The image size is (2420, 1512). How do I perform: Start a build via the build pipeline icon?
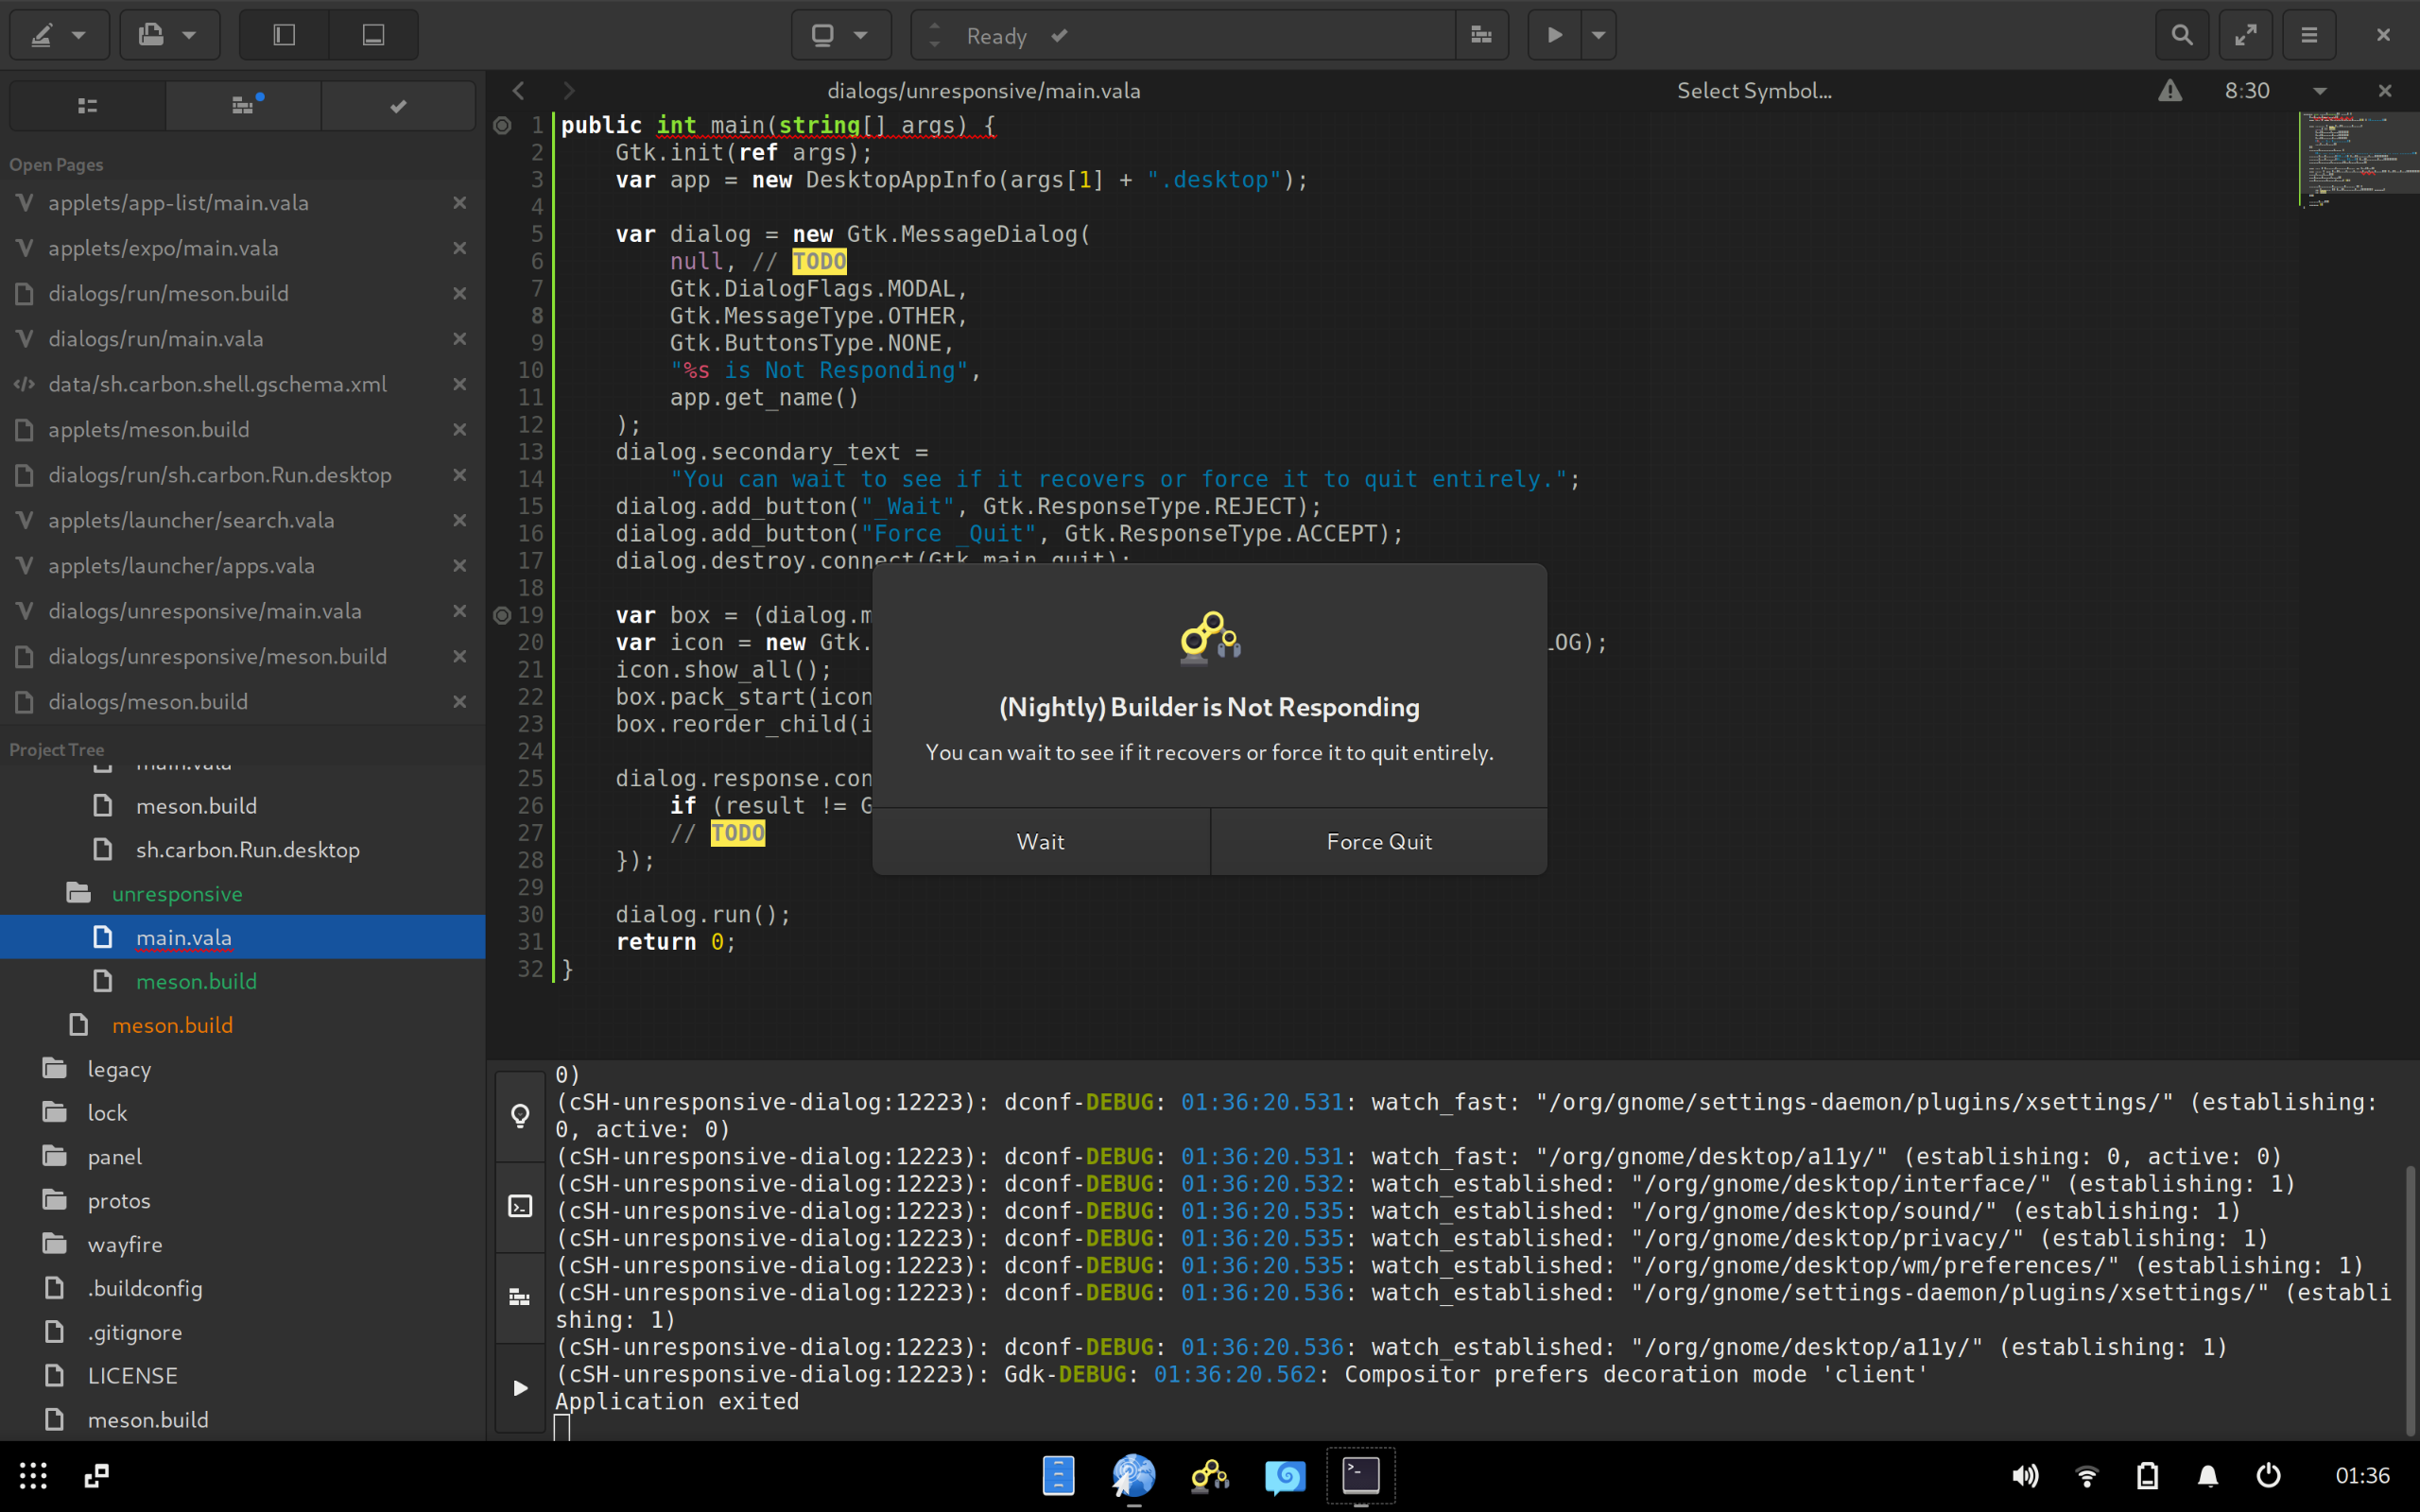(x=1481, y=35)
